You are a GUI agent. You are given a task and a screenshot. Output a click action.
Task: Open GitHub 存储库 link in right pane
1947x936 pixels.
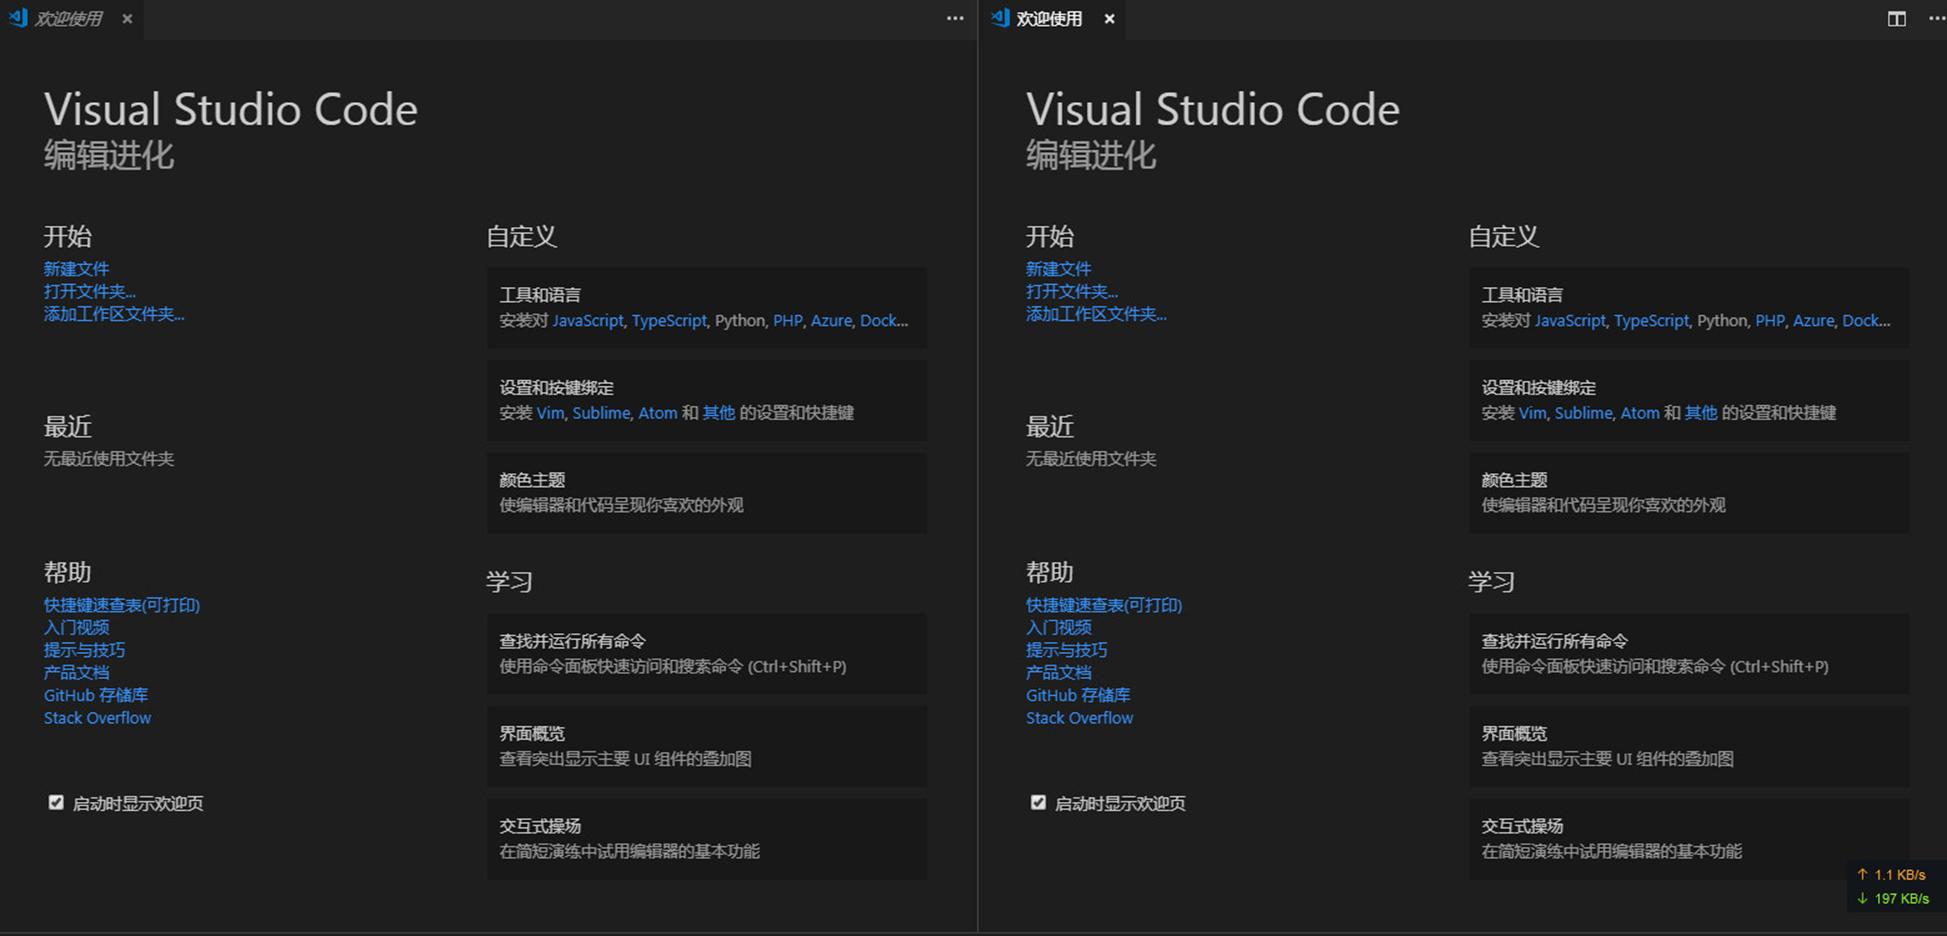click(x=1077, y=695)
